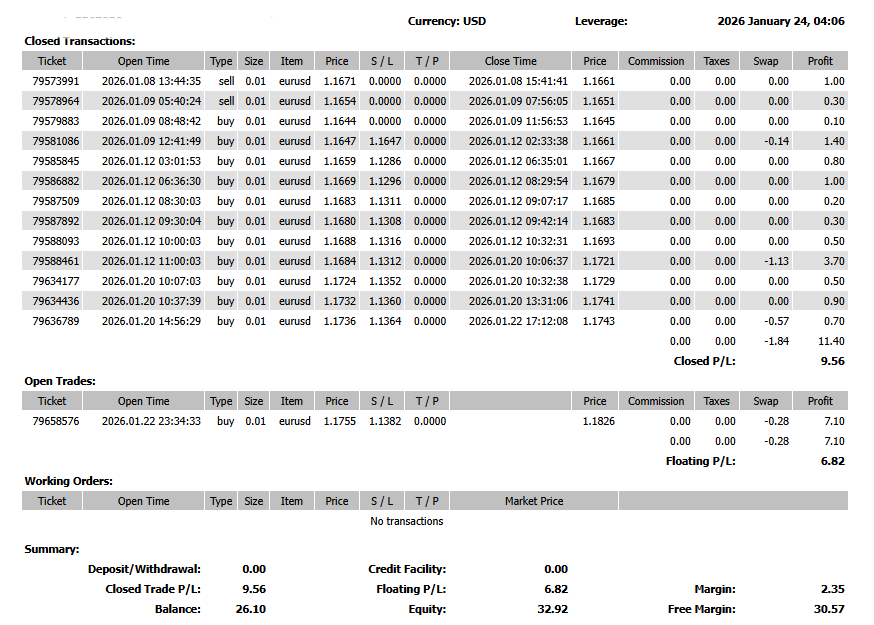Click open trade ticket 79658576
This screenshot has height=625, width=874.
pos(56,421)
